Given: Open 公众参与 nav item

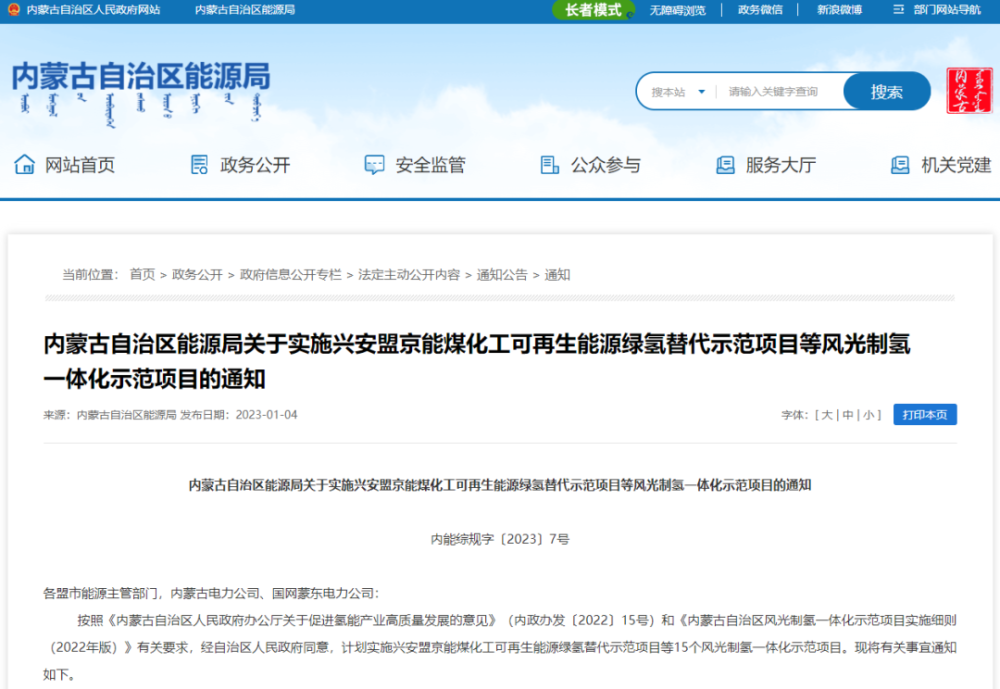Looking at the screenshot, I should coord(606,165).
